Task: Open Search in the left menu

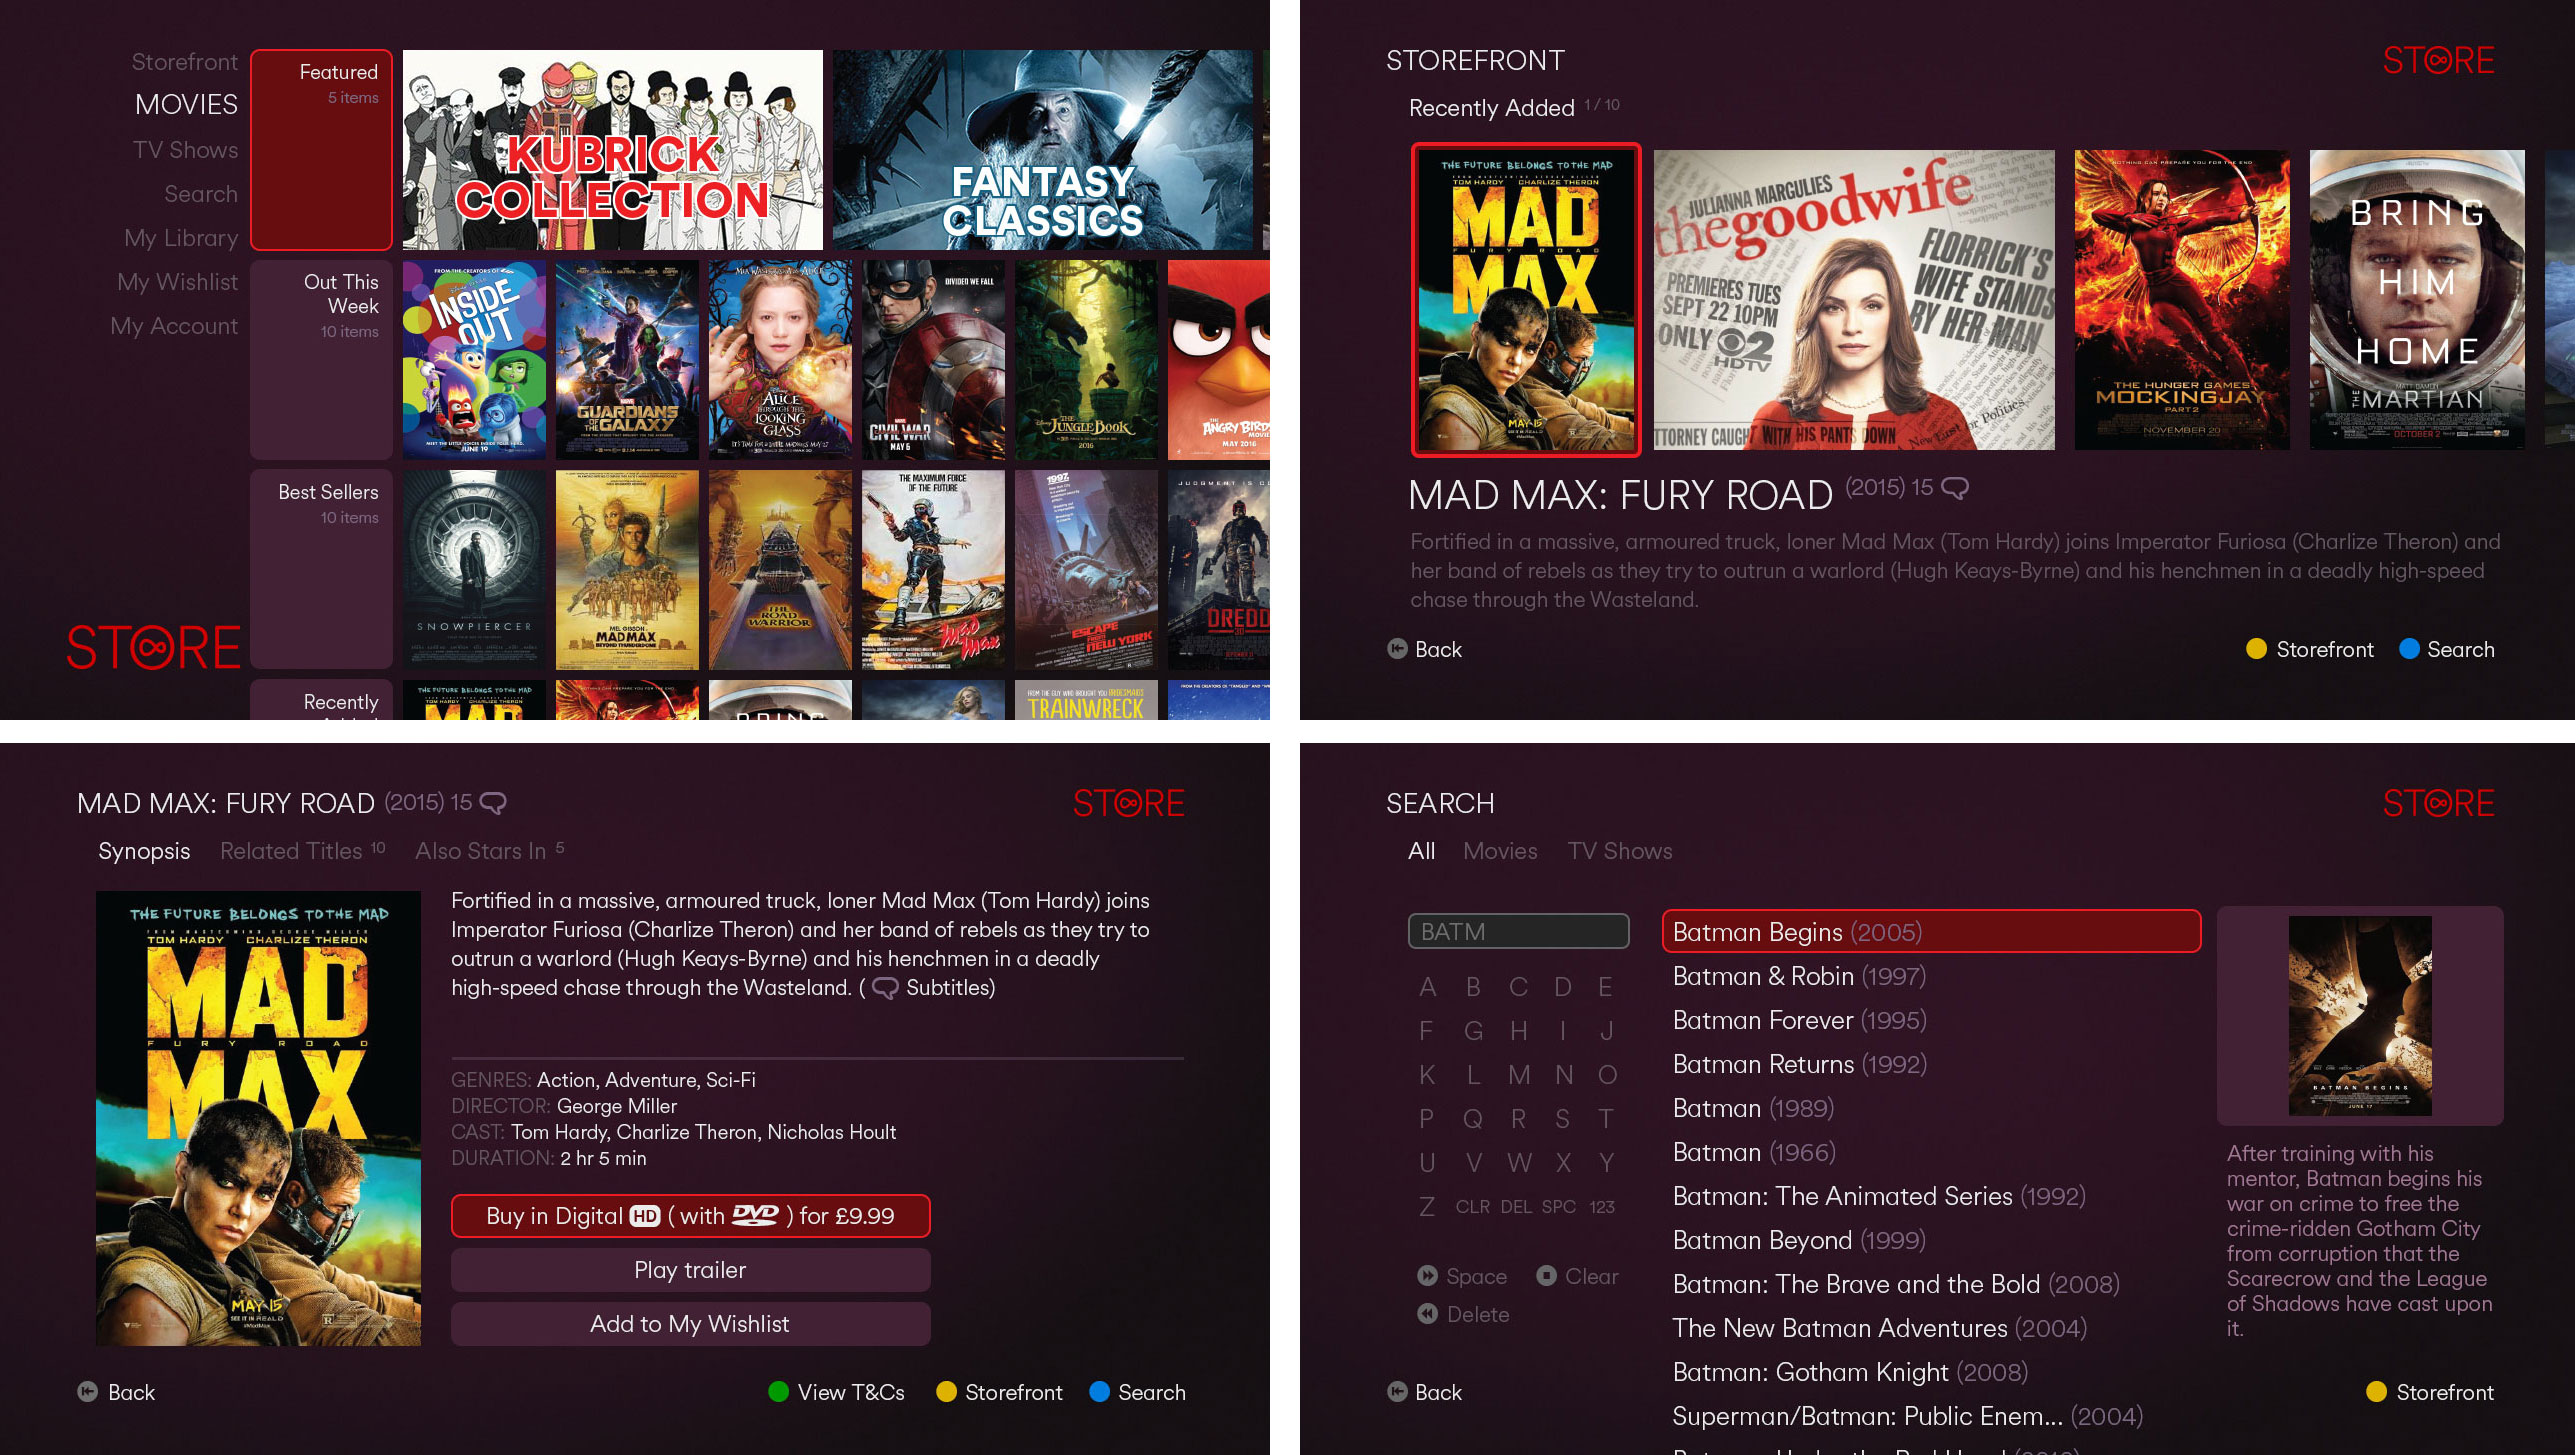Action: tap(201, 194)
